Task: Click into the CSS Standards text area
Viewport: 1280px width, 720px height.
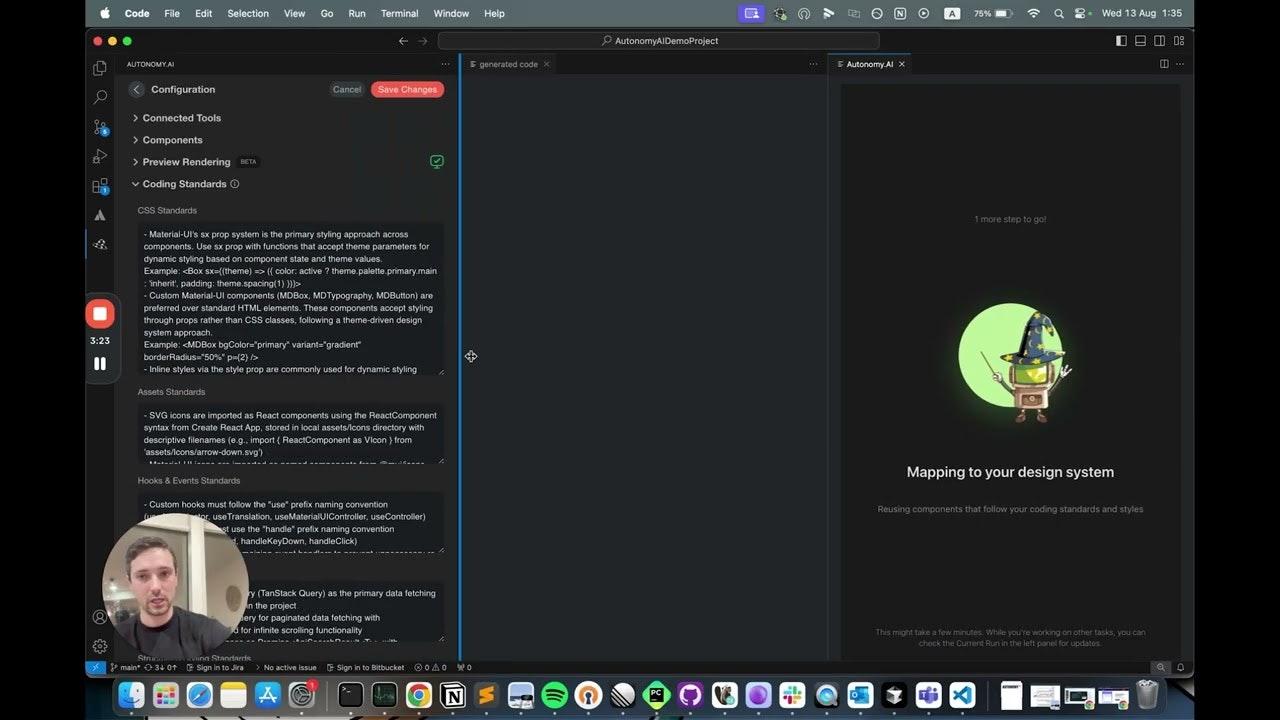Action: tap(290, 299)
